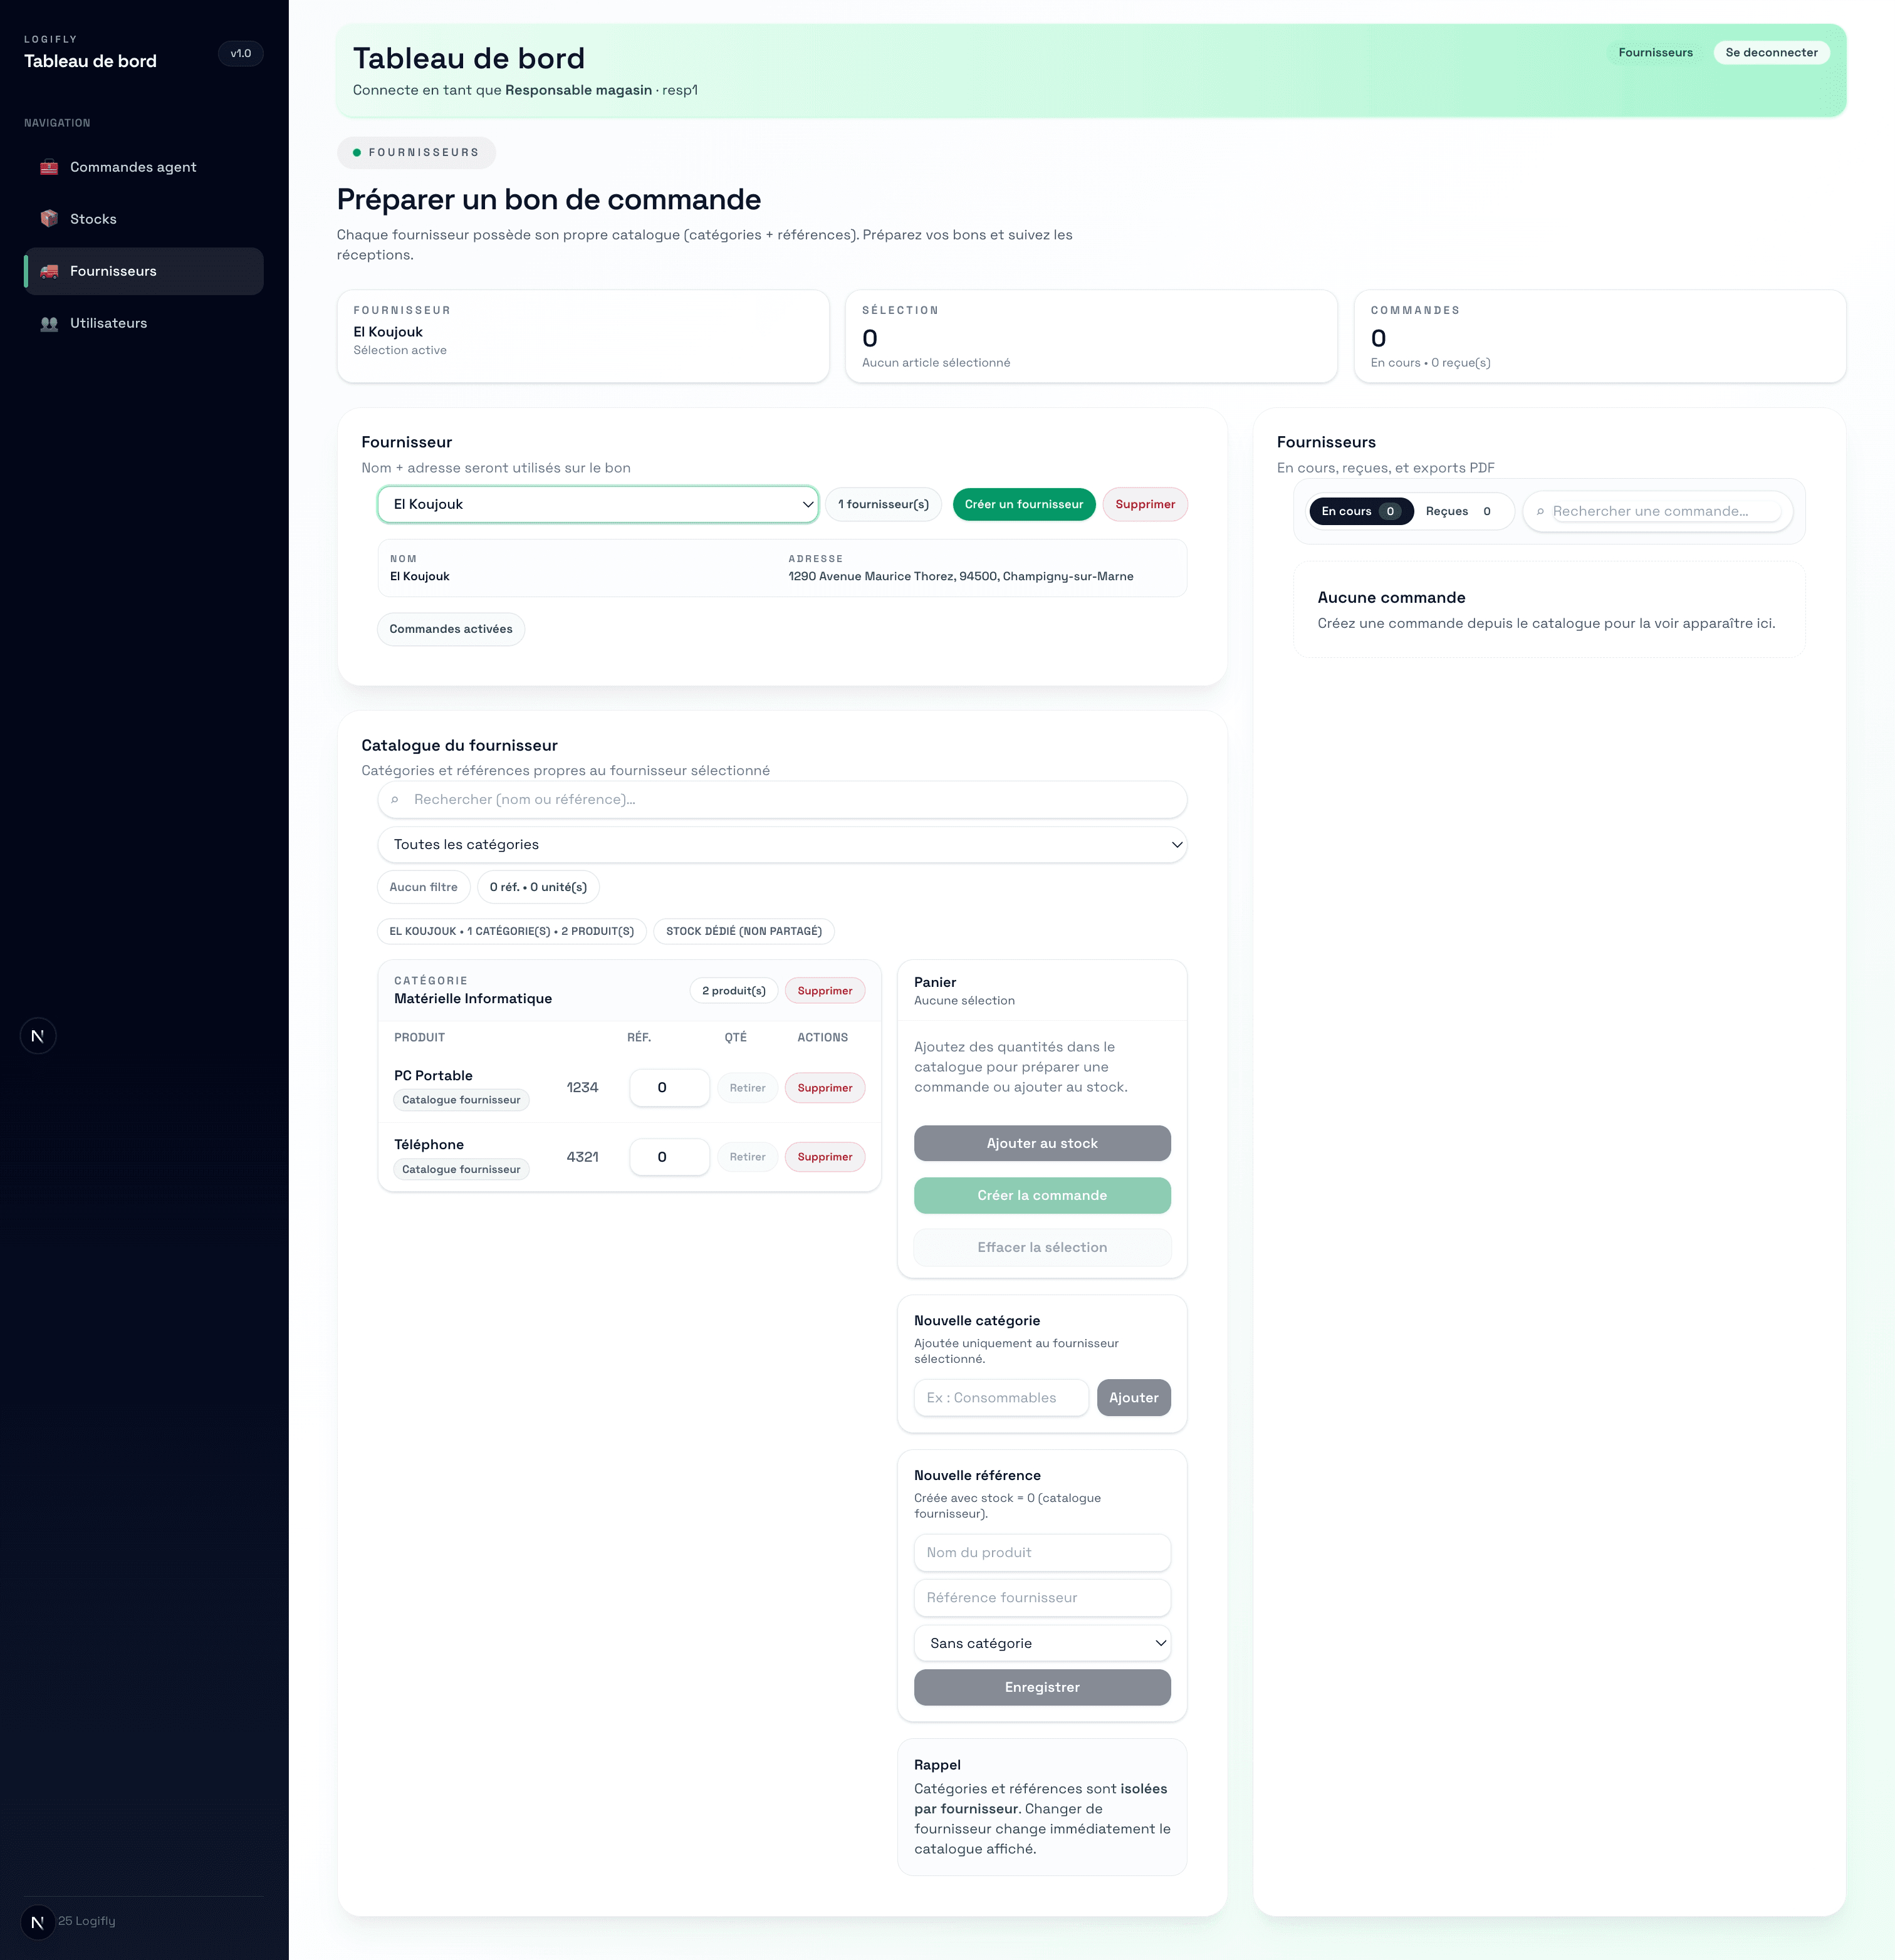Viewport: 1895px width, 1960px height.
Task: Click the Logifly N logo at bottom left
Action: [x=38, y=1920]
